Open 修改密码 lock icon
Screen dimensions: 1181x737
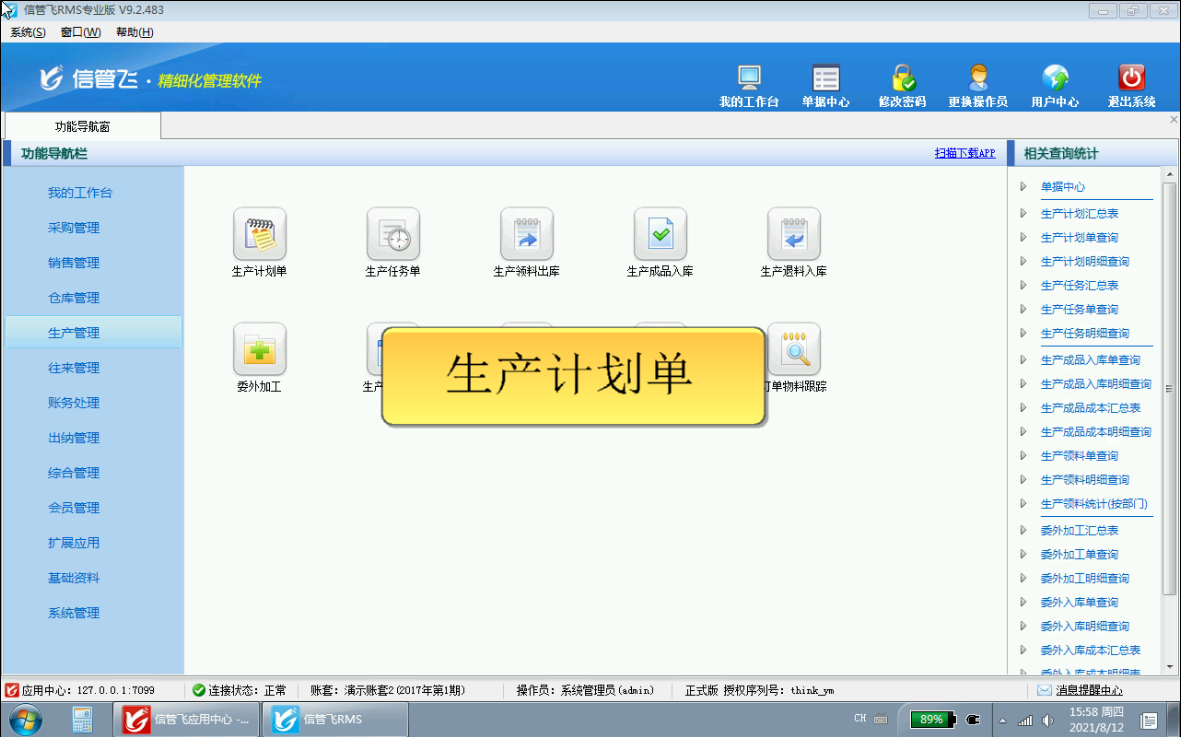click(x=902, y=78)
